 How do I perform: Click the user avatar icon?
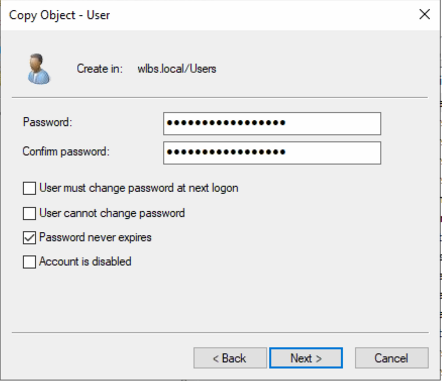(39, 69)
